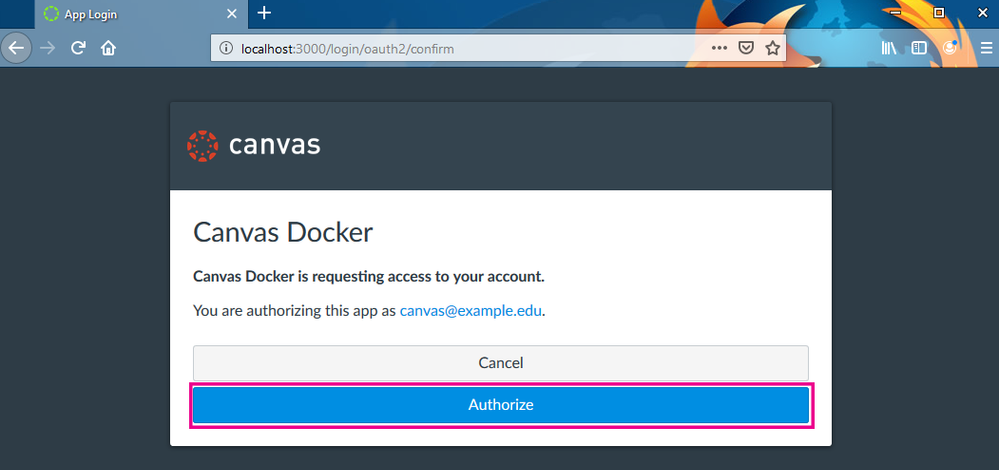Open the page actions three-dot menu
999x470 pixels.
pyautogui.click(x=720, y=48)
